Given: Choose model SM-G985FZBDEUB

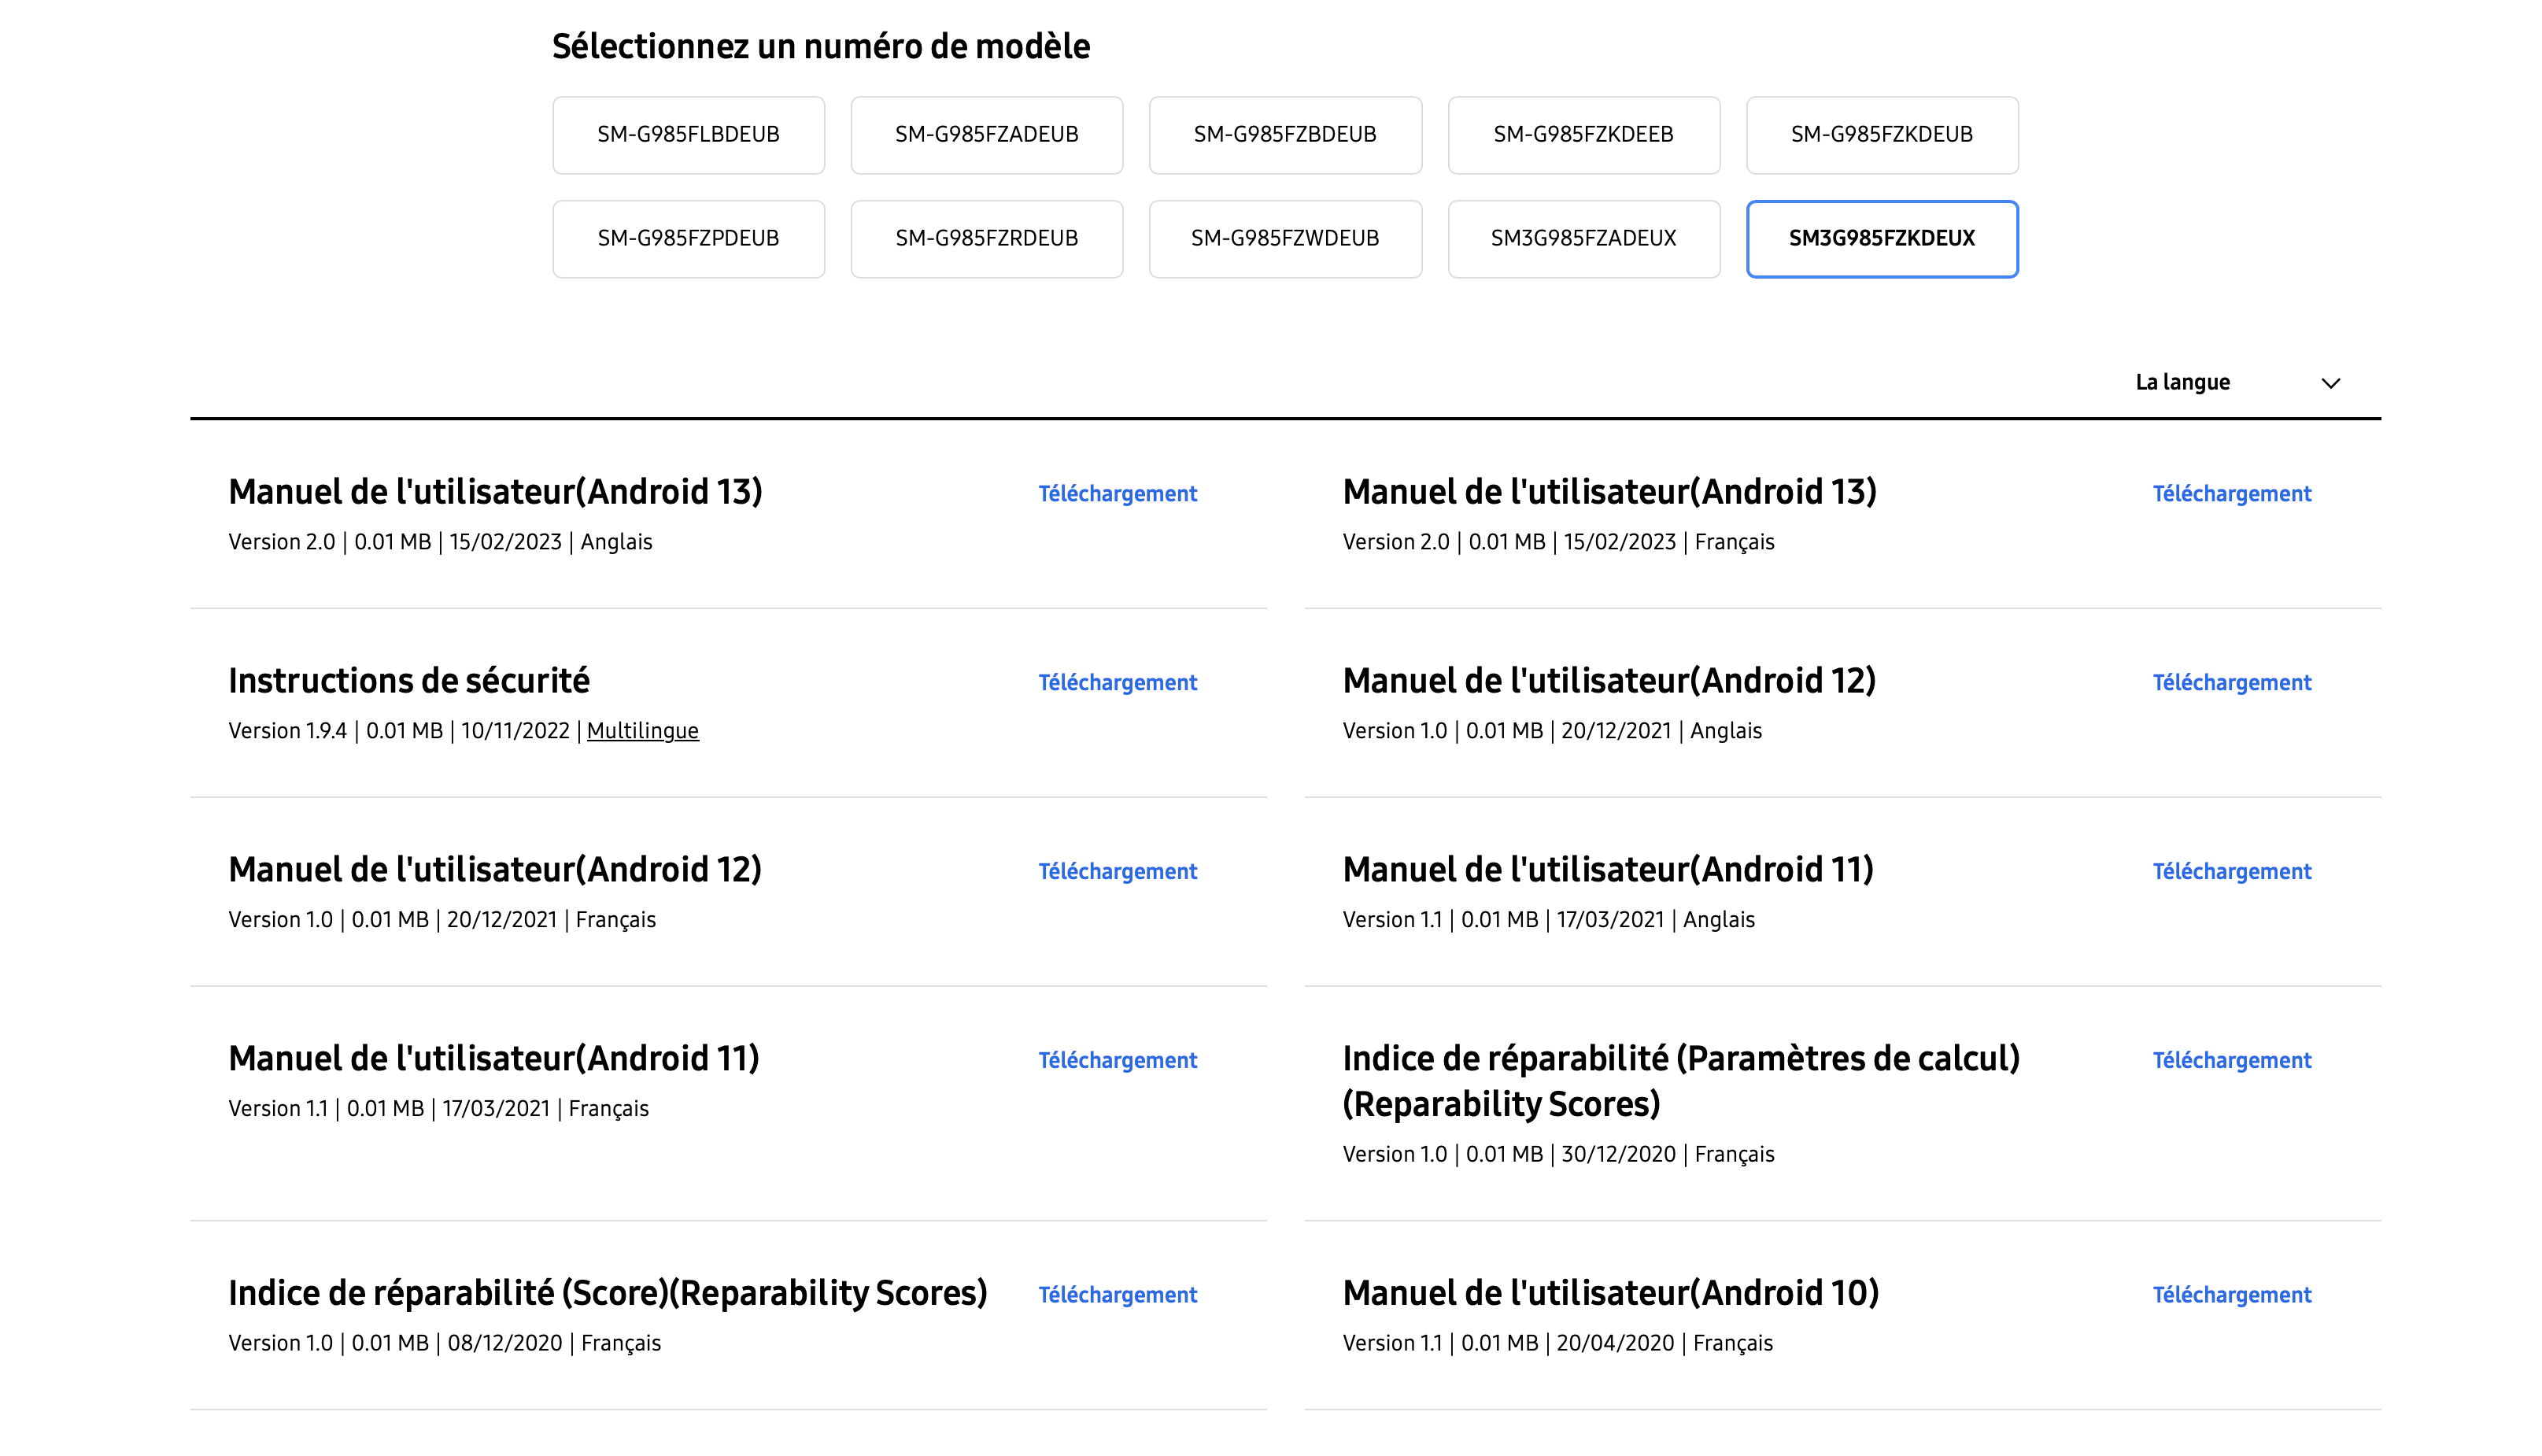Looking at the screenshot, I should (x=1284, y=135).
